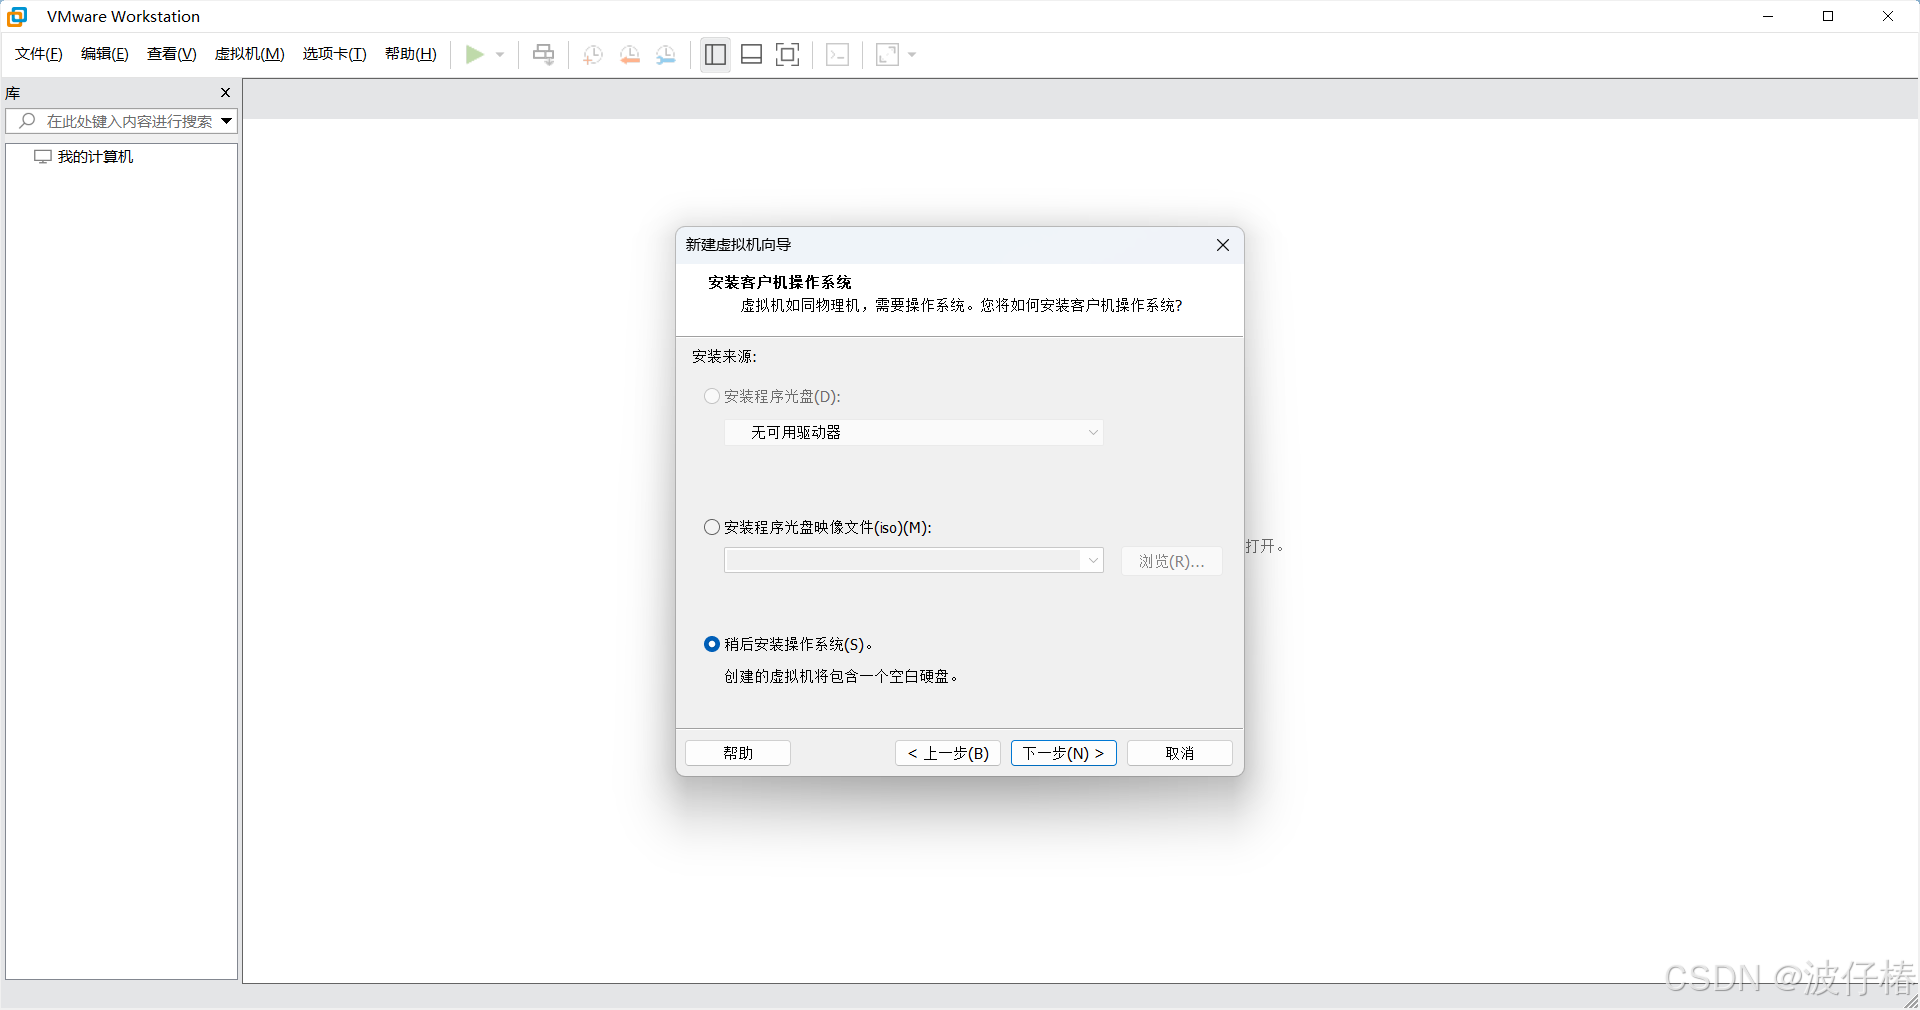Open the search filter dropdown arrow
Viewport: 1920px width, 1010px height.
tap(226, 121)
